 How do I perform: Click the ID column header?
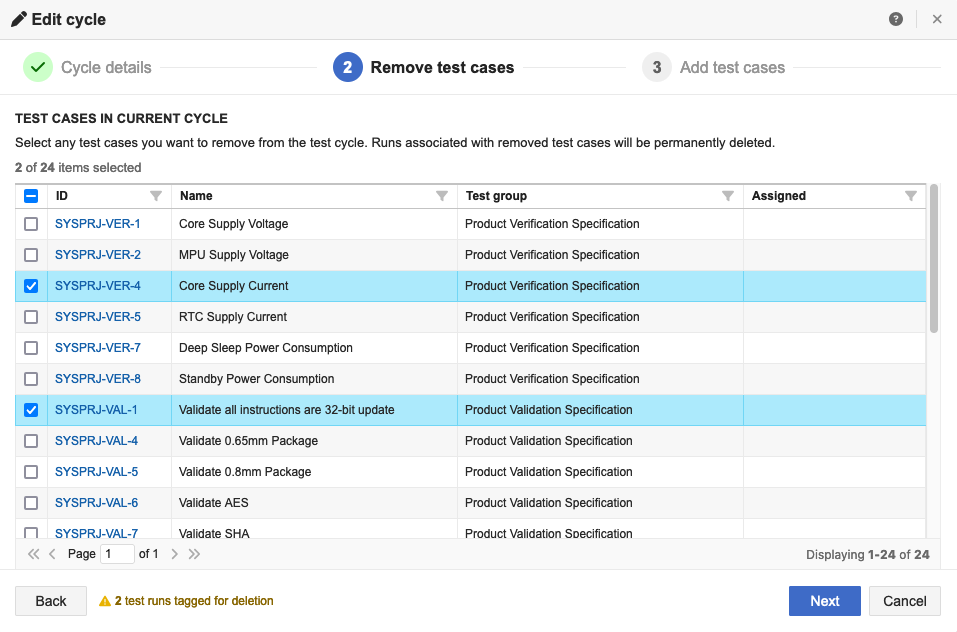109,196
